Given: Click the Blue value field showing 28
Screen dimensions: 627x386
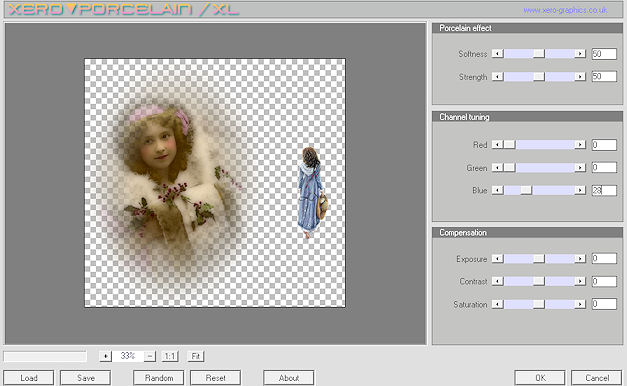Looking at the screenshot, I should pos(604,190).
